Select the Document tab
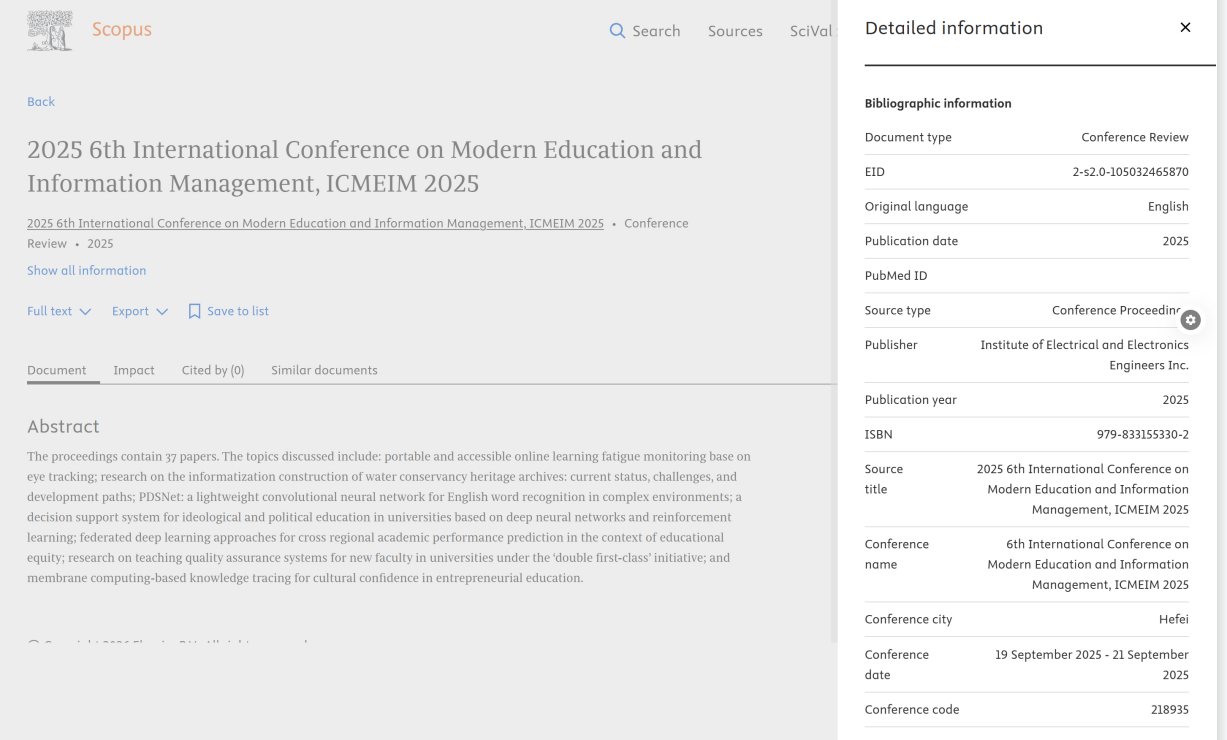This screenshot has width=1227, height=740. (x=57, y=370)
